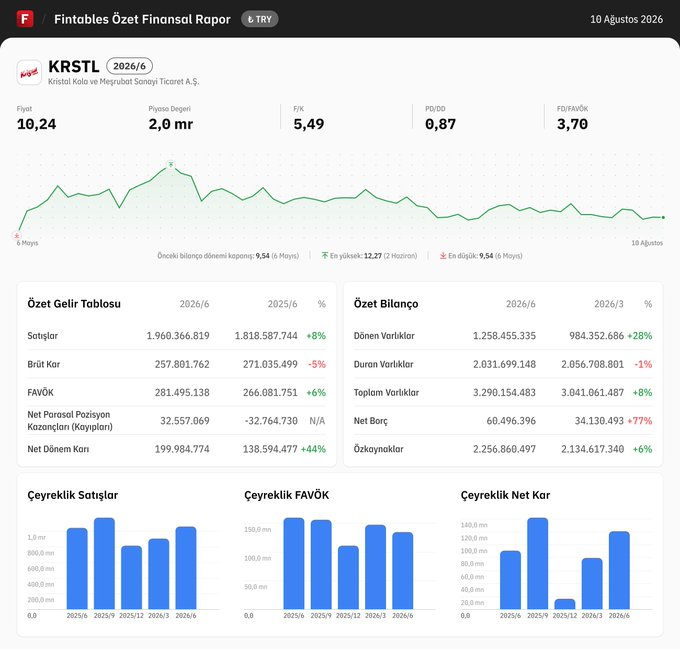Click the 2026/3 bar in Çeyreklik Net Kar
Viewport: 680px width, 649px height.
pyautogui.click(x=592, y=584)
